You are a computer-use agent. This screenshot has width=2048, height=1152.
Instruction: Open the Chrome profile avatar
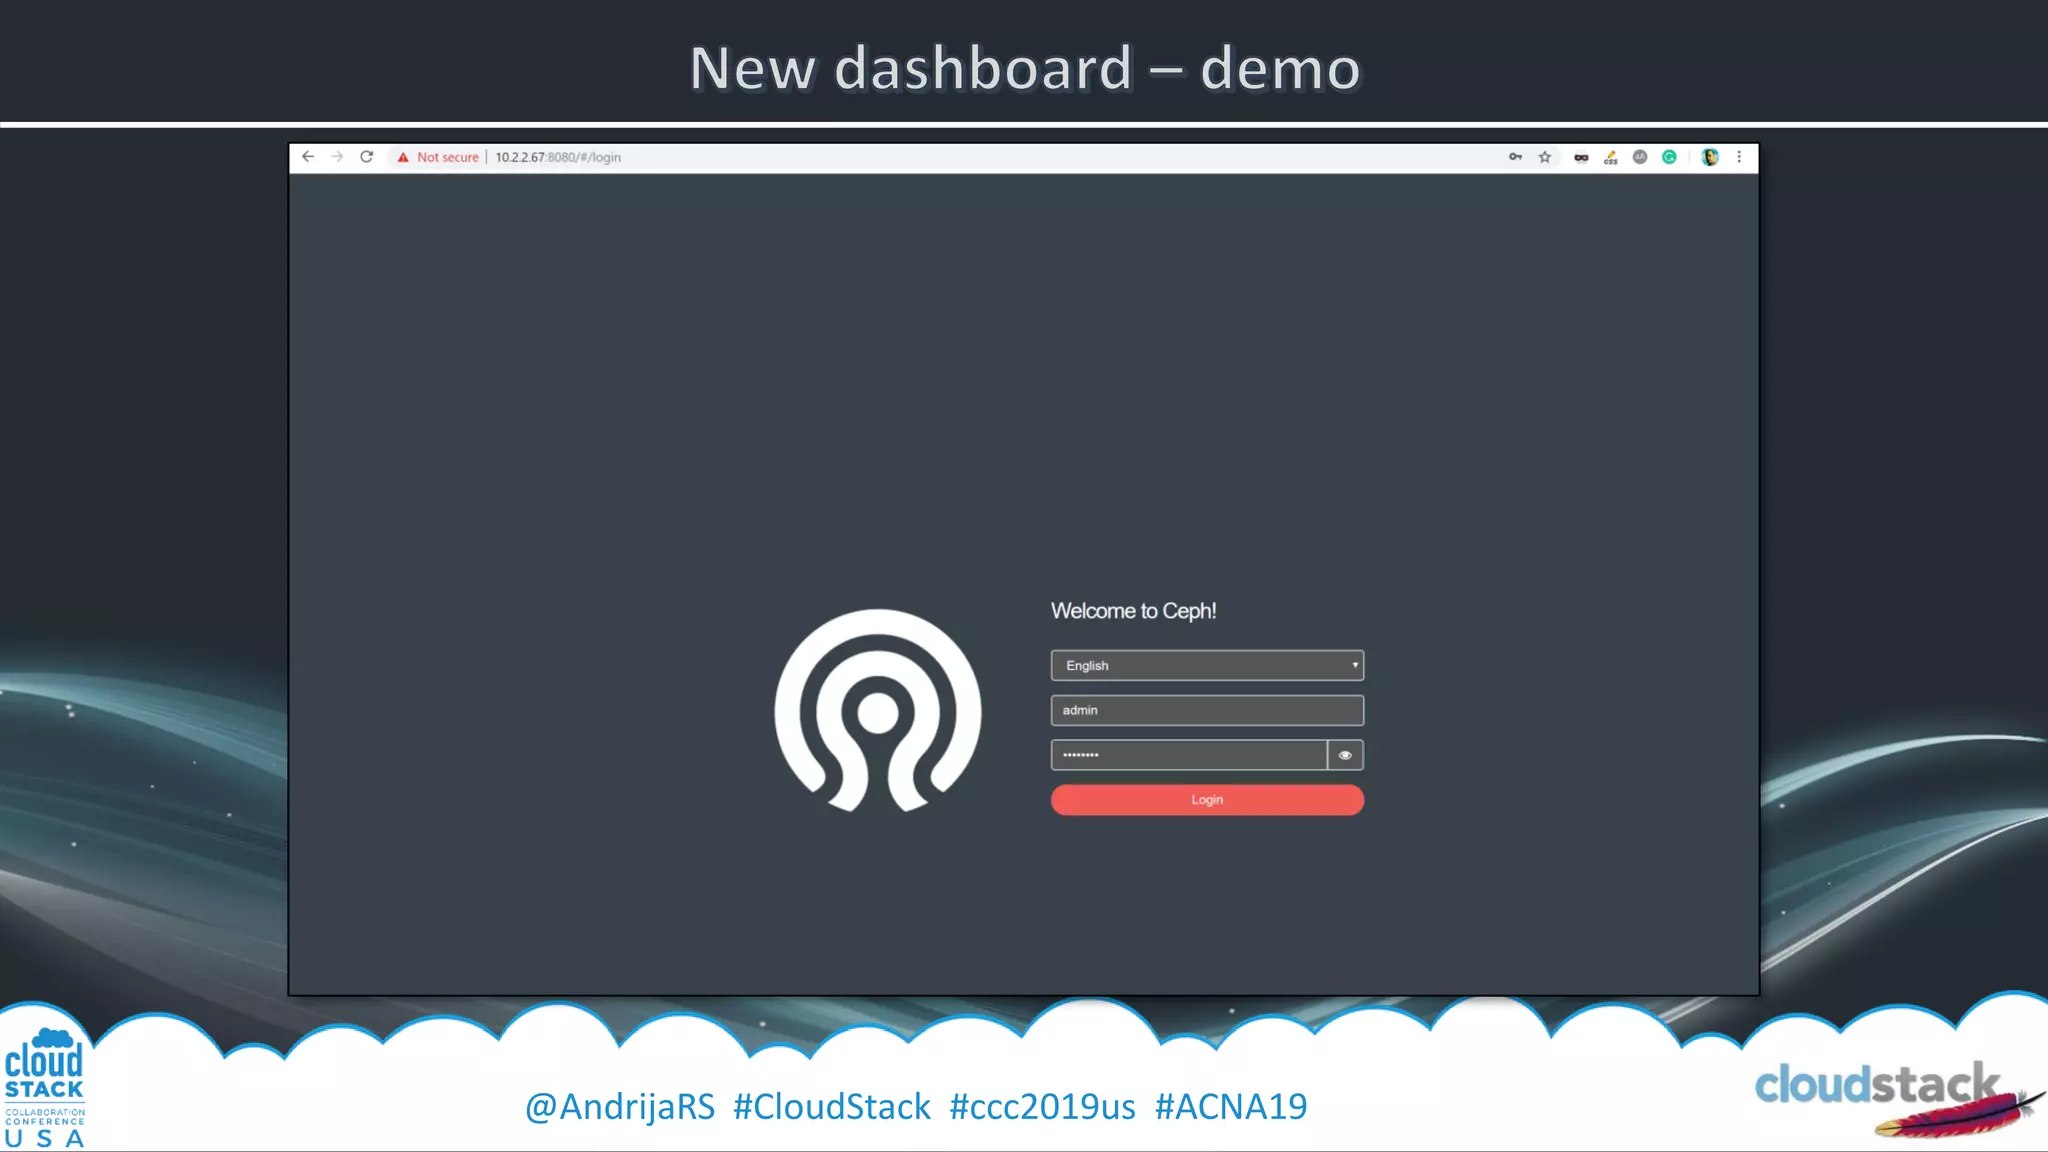[1710, 157]
